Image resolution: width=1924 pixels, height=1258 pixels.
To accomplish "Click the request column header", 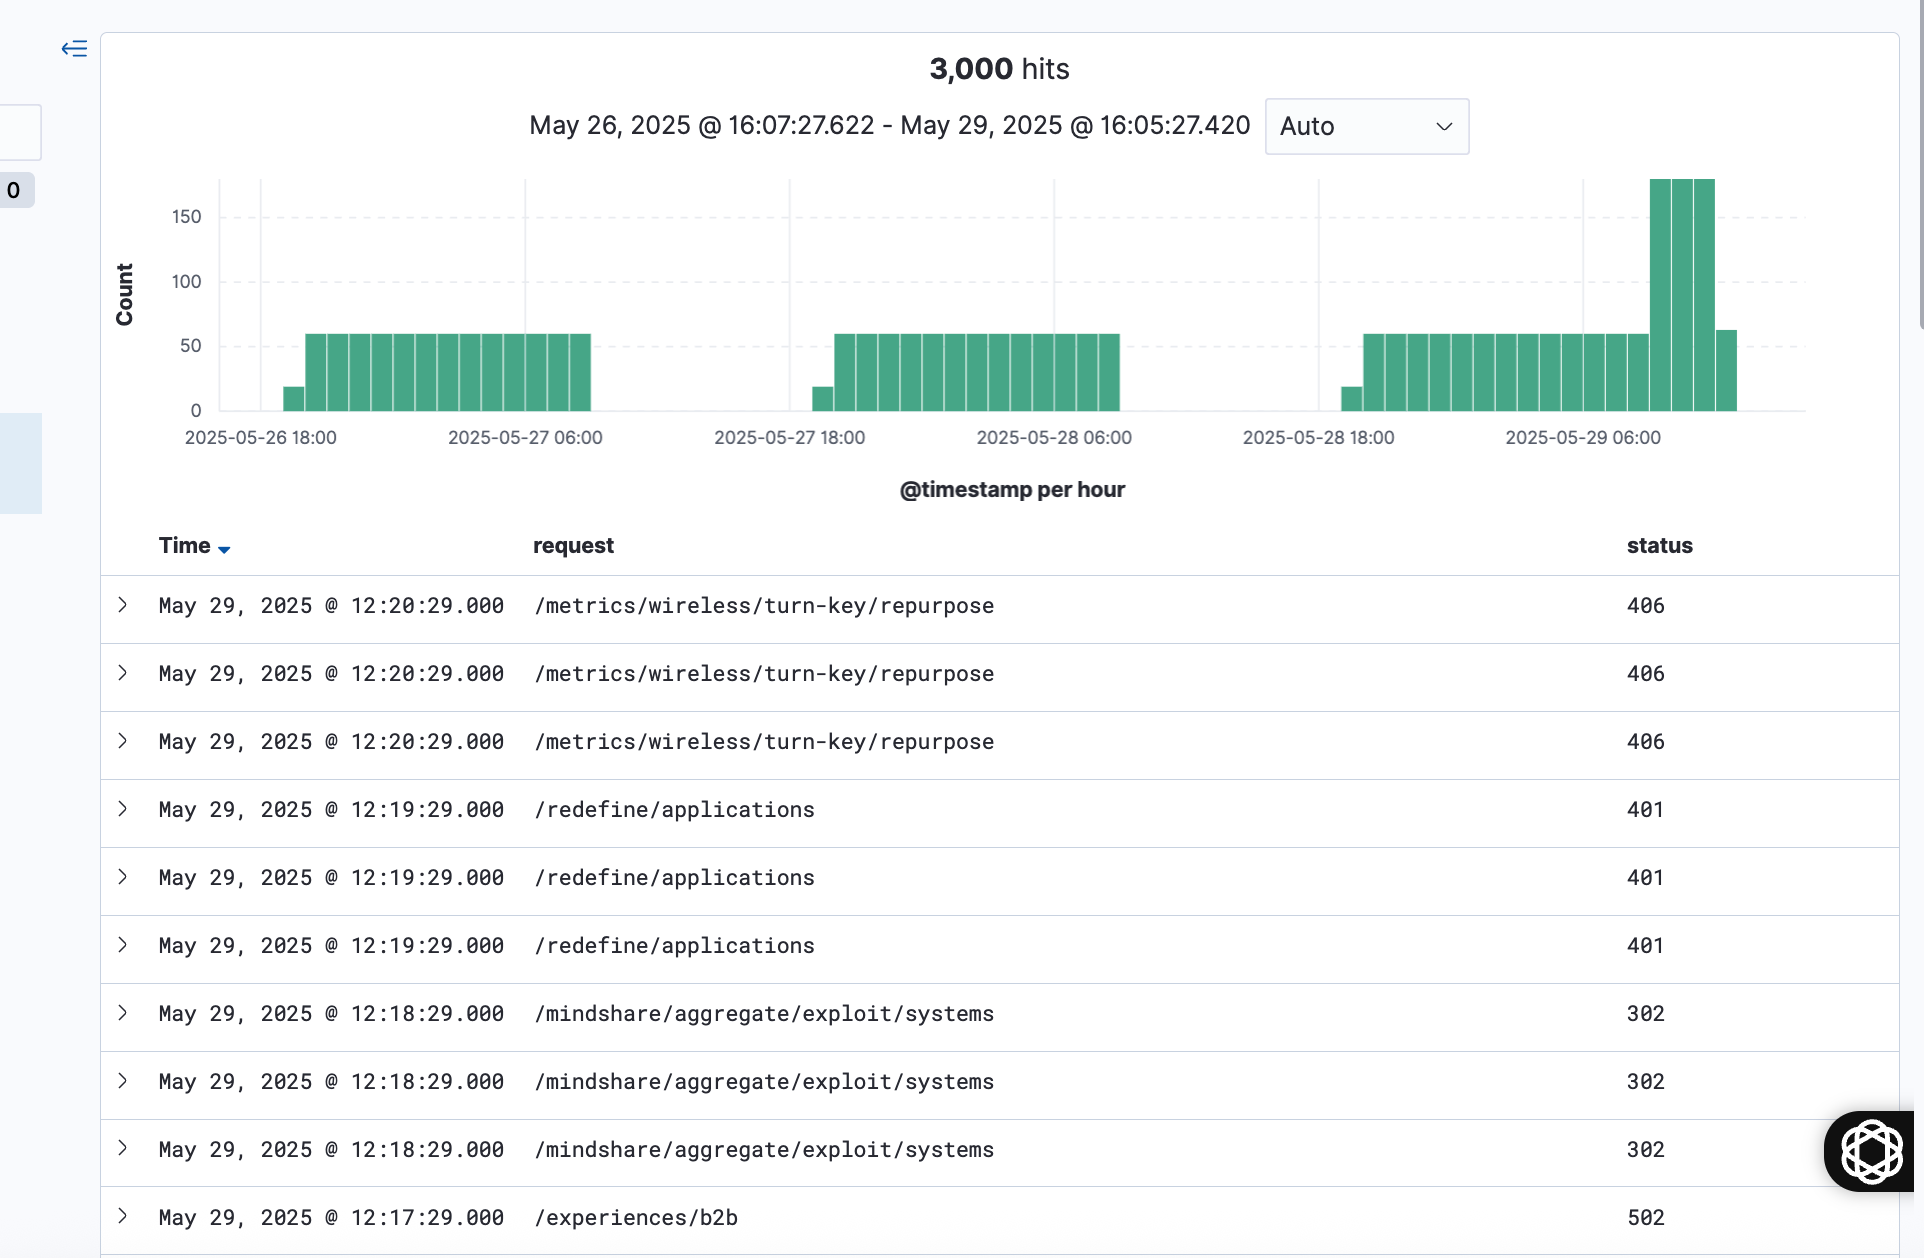I will [573, 546].
